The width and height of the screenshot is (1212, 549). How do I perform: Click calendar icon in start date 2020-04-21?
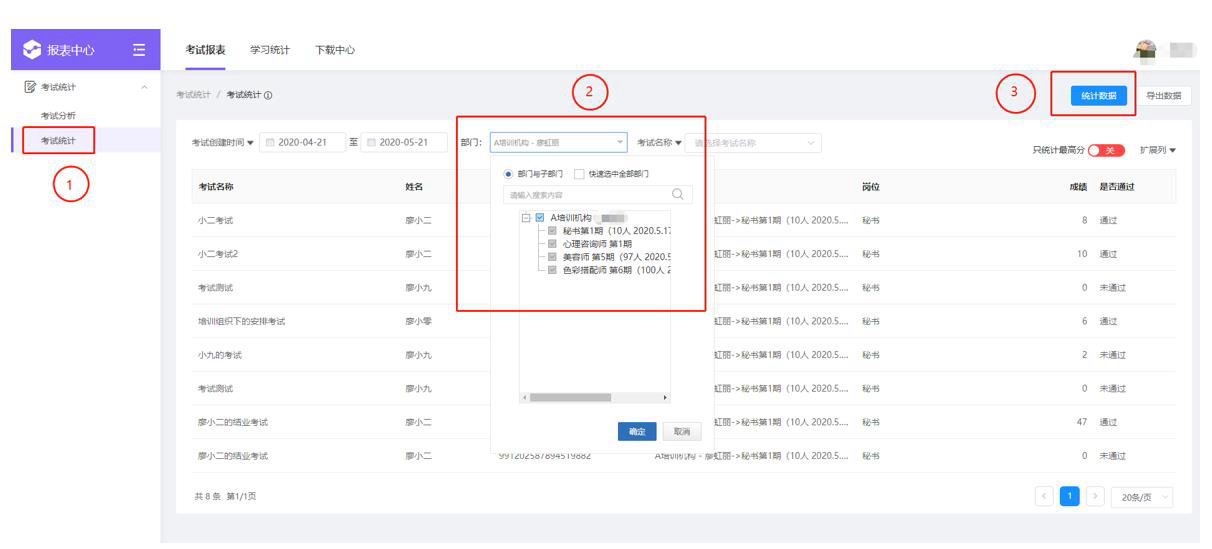pyautogui.click(x=269, y=143)
